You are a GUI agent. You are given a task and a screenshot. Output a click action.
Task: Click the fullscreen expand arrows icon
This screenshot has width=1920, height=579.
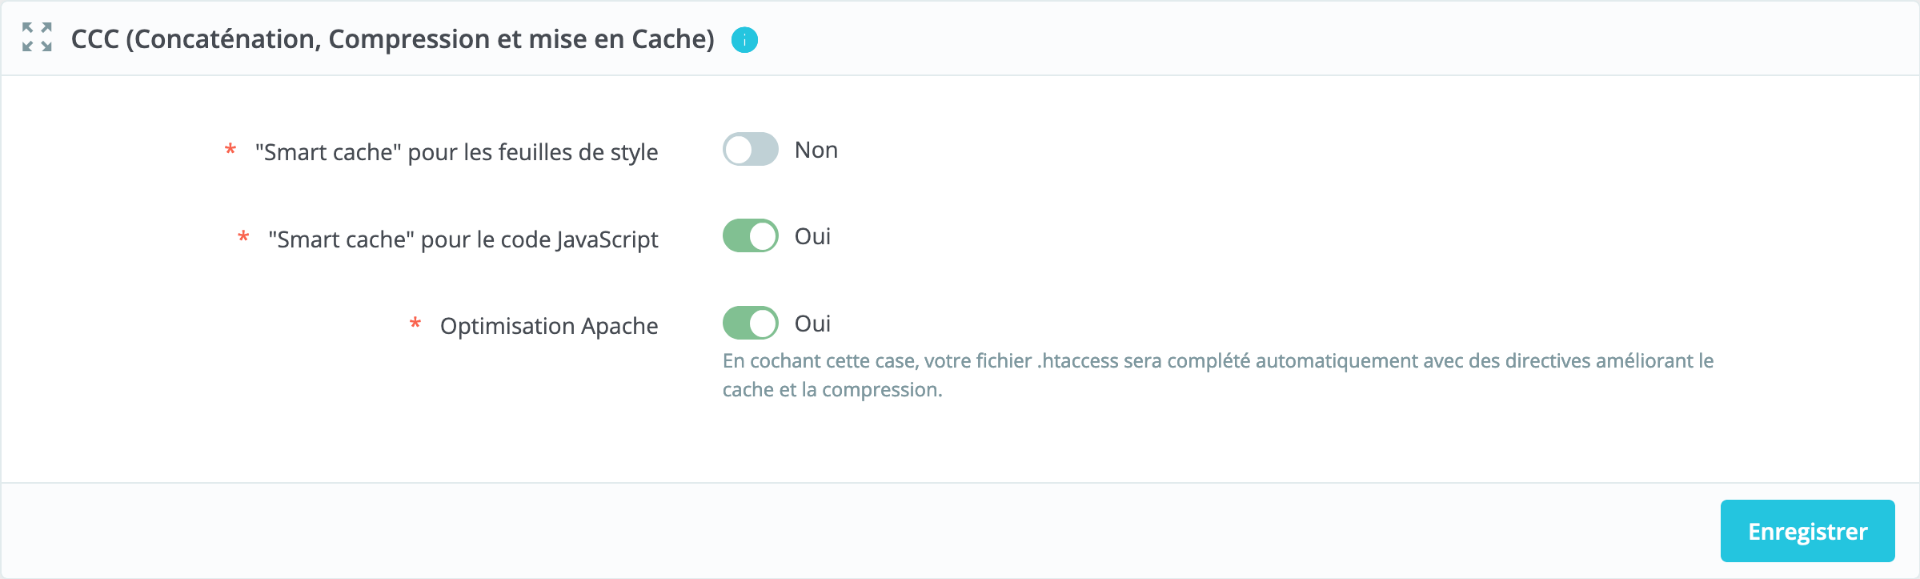37,37
